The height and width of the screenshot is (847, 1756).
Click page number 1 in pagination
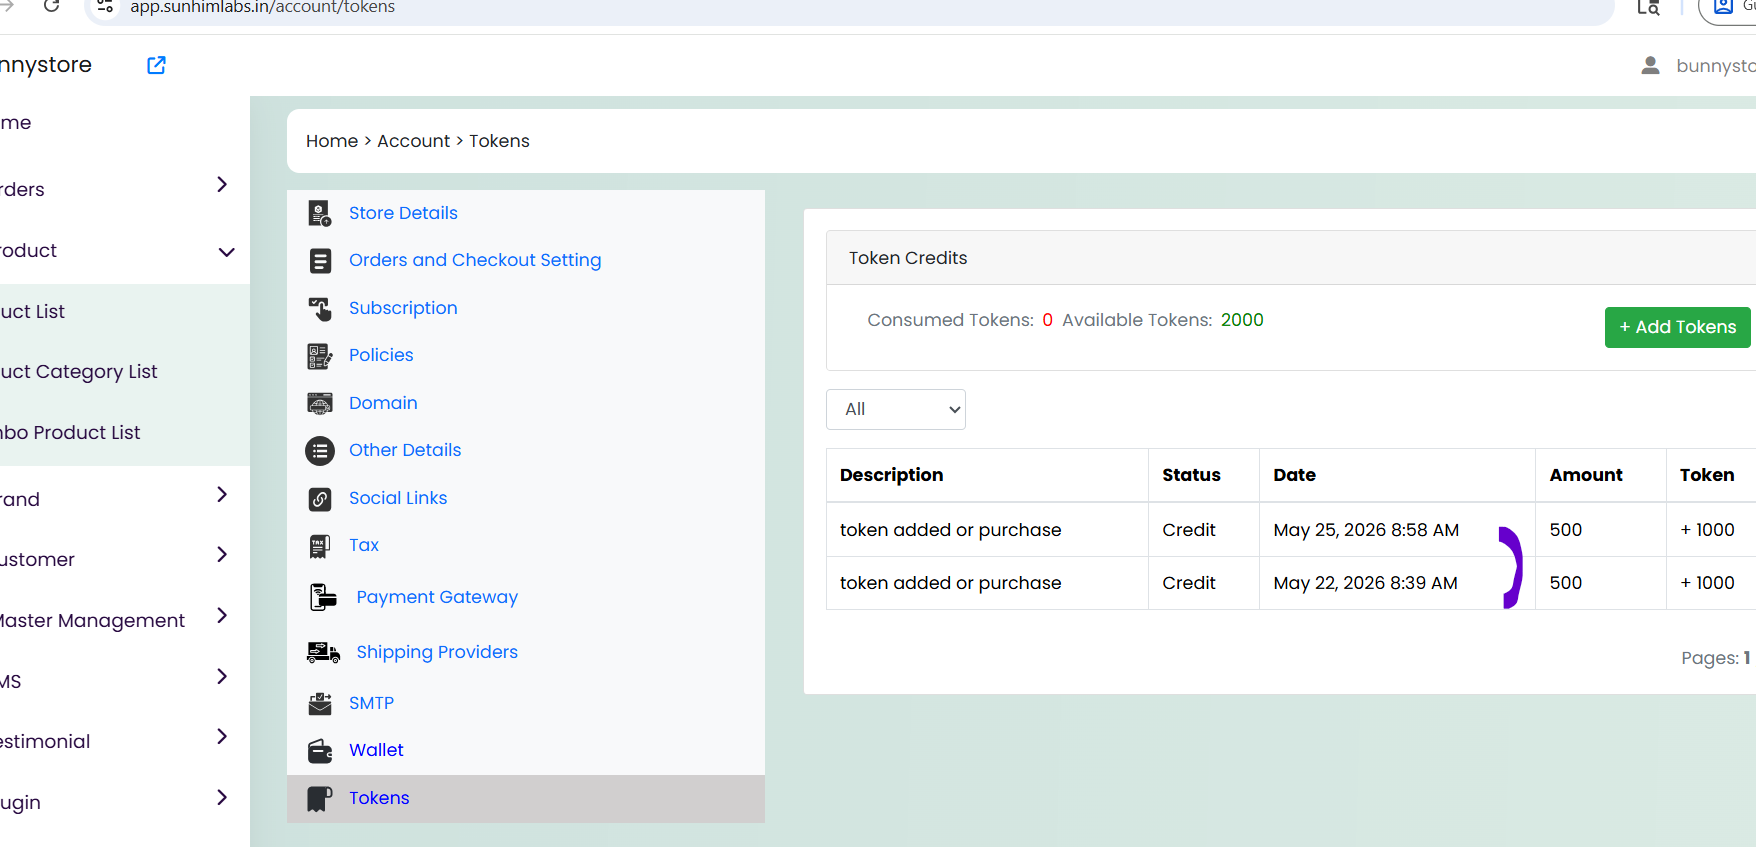pyautogui.click(x=1747, y=658)
